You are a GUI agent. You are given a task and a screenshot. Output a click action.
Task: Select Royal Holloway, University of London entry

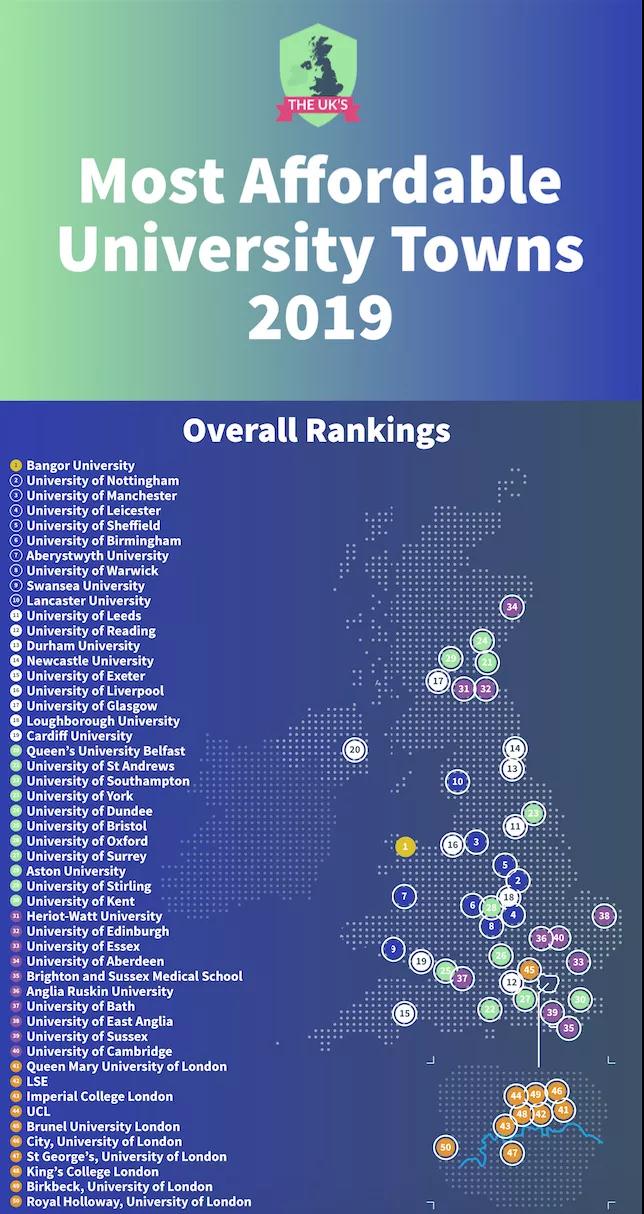tap(138, 1201)
